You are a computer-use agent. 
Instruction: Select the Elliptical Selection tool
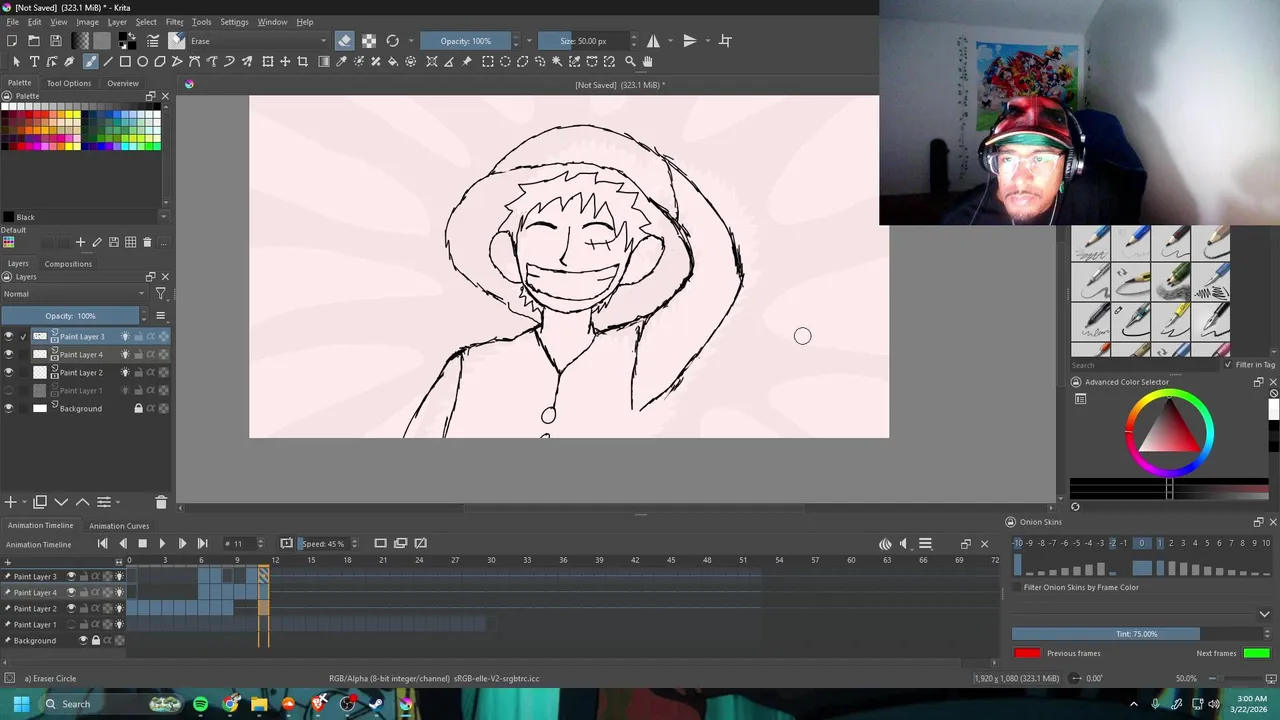pos(505,62)
